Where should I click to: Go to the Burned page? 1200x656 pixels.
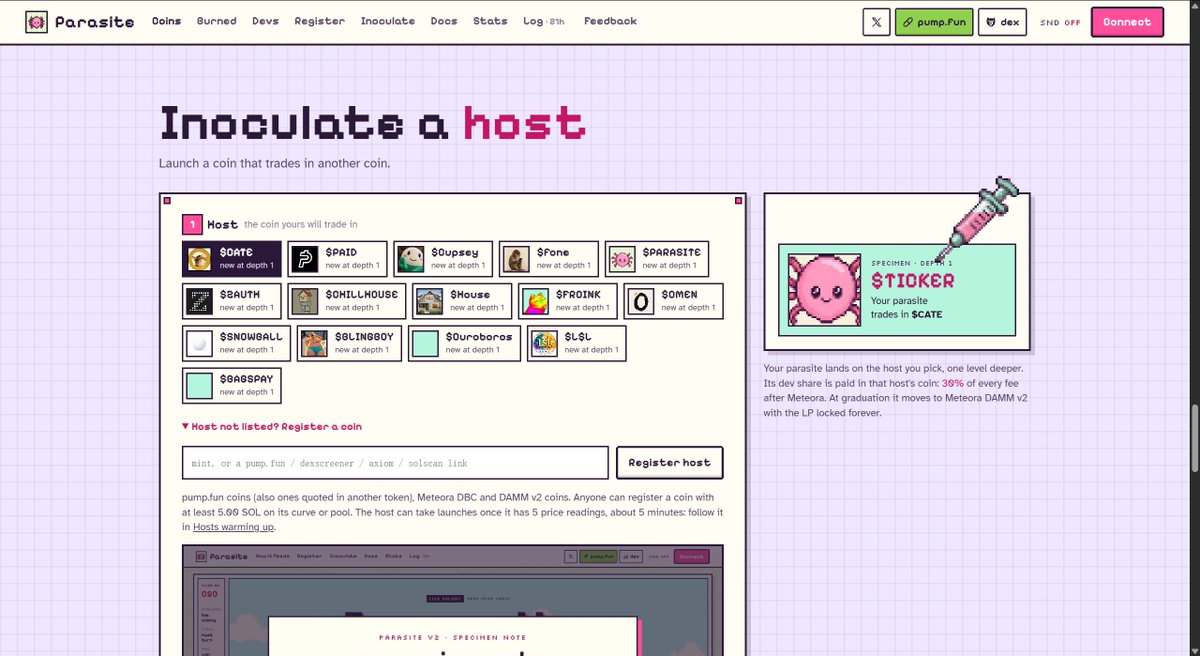coord(217,21)
